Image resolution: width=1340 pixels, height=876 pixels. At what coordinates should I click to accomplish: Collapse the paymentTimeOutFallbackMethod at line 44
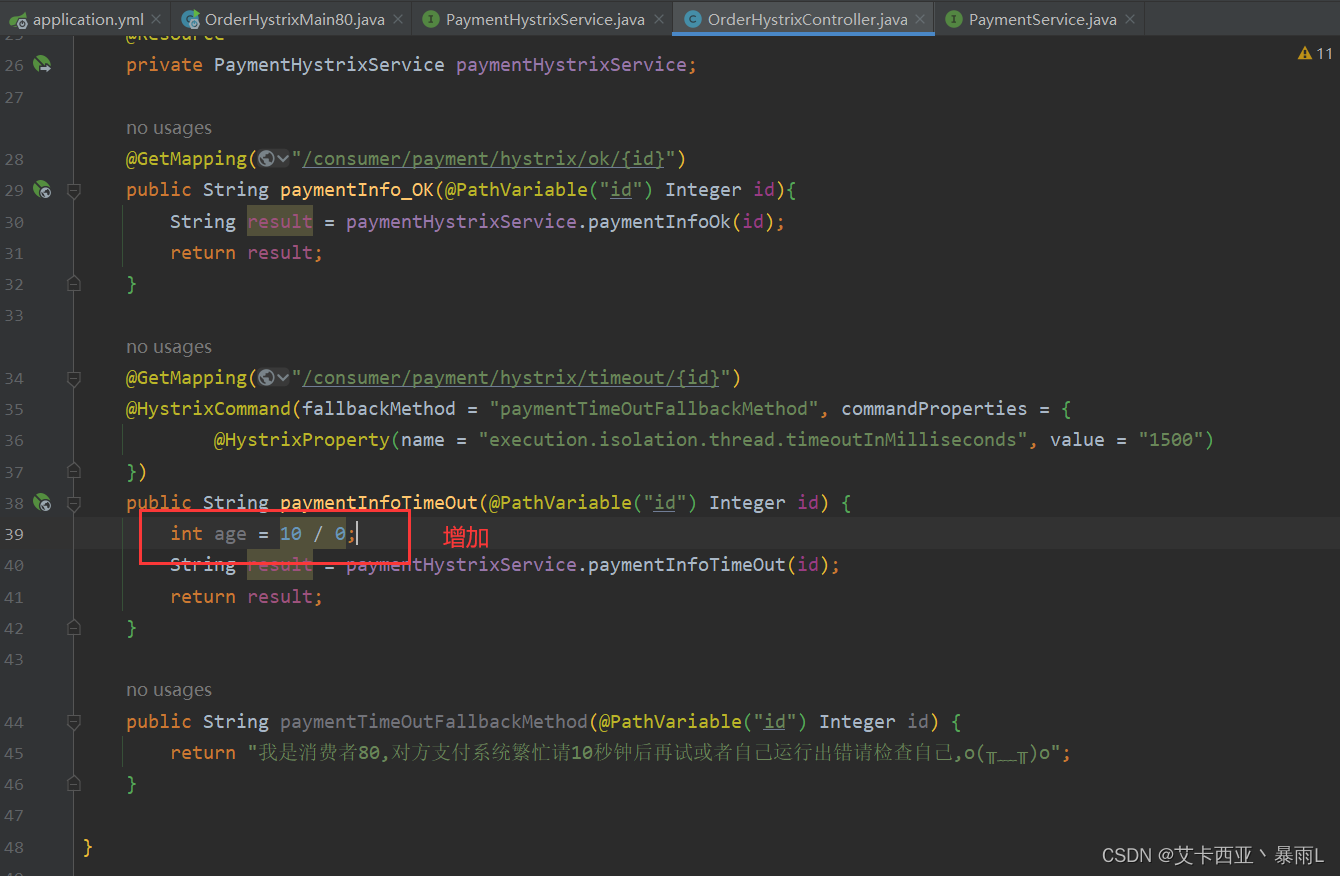pyautogui.click(x=73, y=721)
